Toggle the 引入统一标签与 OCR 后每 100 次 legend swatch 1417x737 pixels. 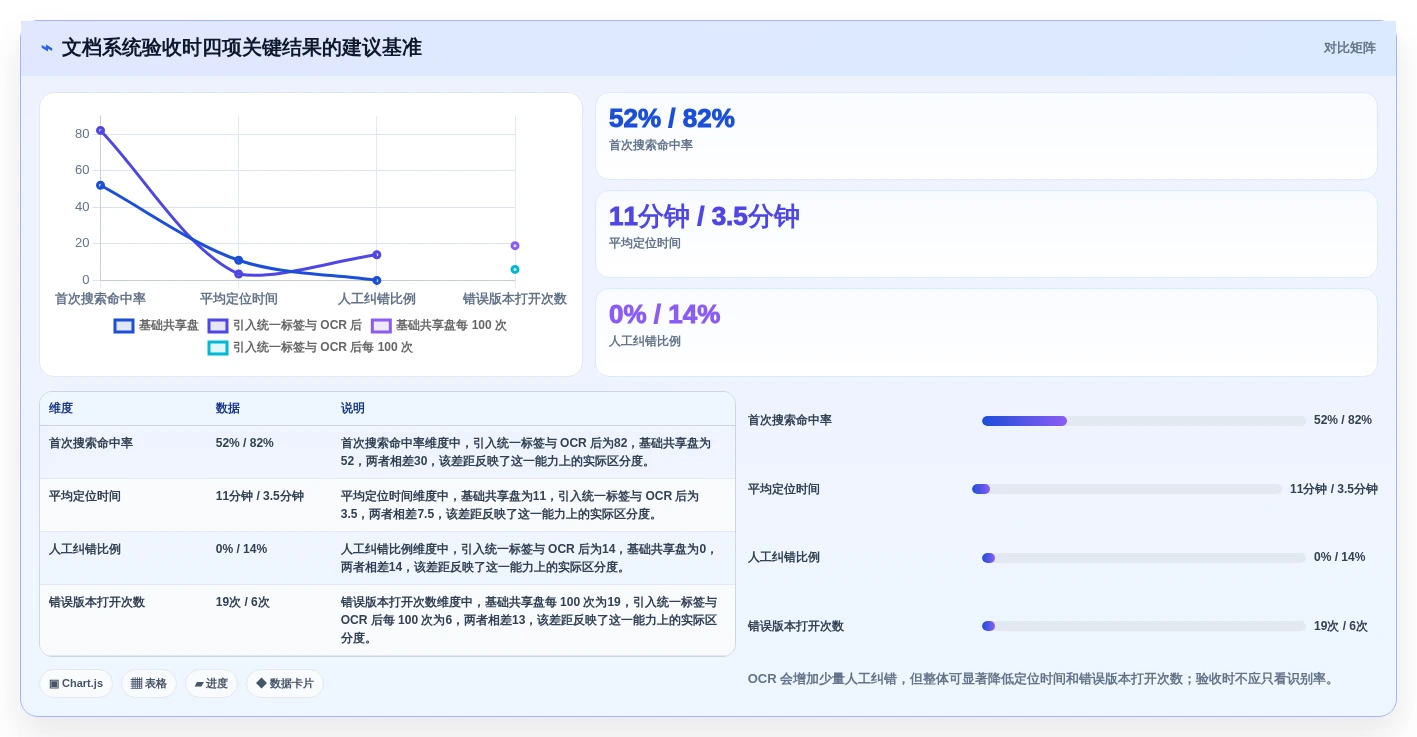[x=218, y=348]
